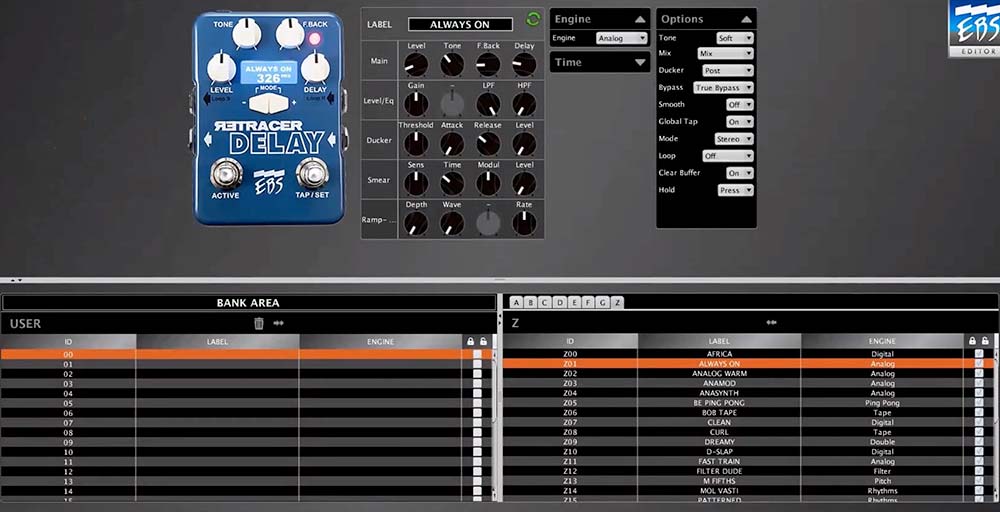
Task: Switch to bank tab D
Action: pos(560,303)
